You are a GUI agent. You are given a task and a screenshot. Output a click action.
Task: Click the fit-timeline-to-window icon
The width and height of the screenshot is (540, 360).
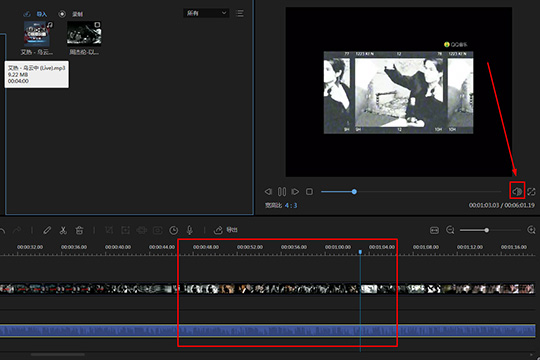434,230
